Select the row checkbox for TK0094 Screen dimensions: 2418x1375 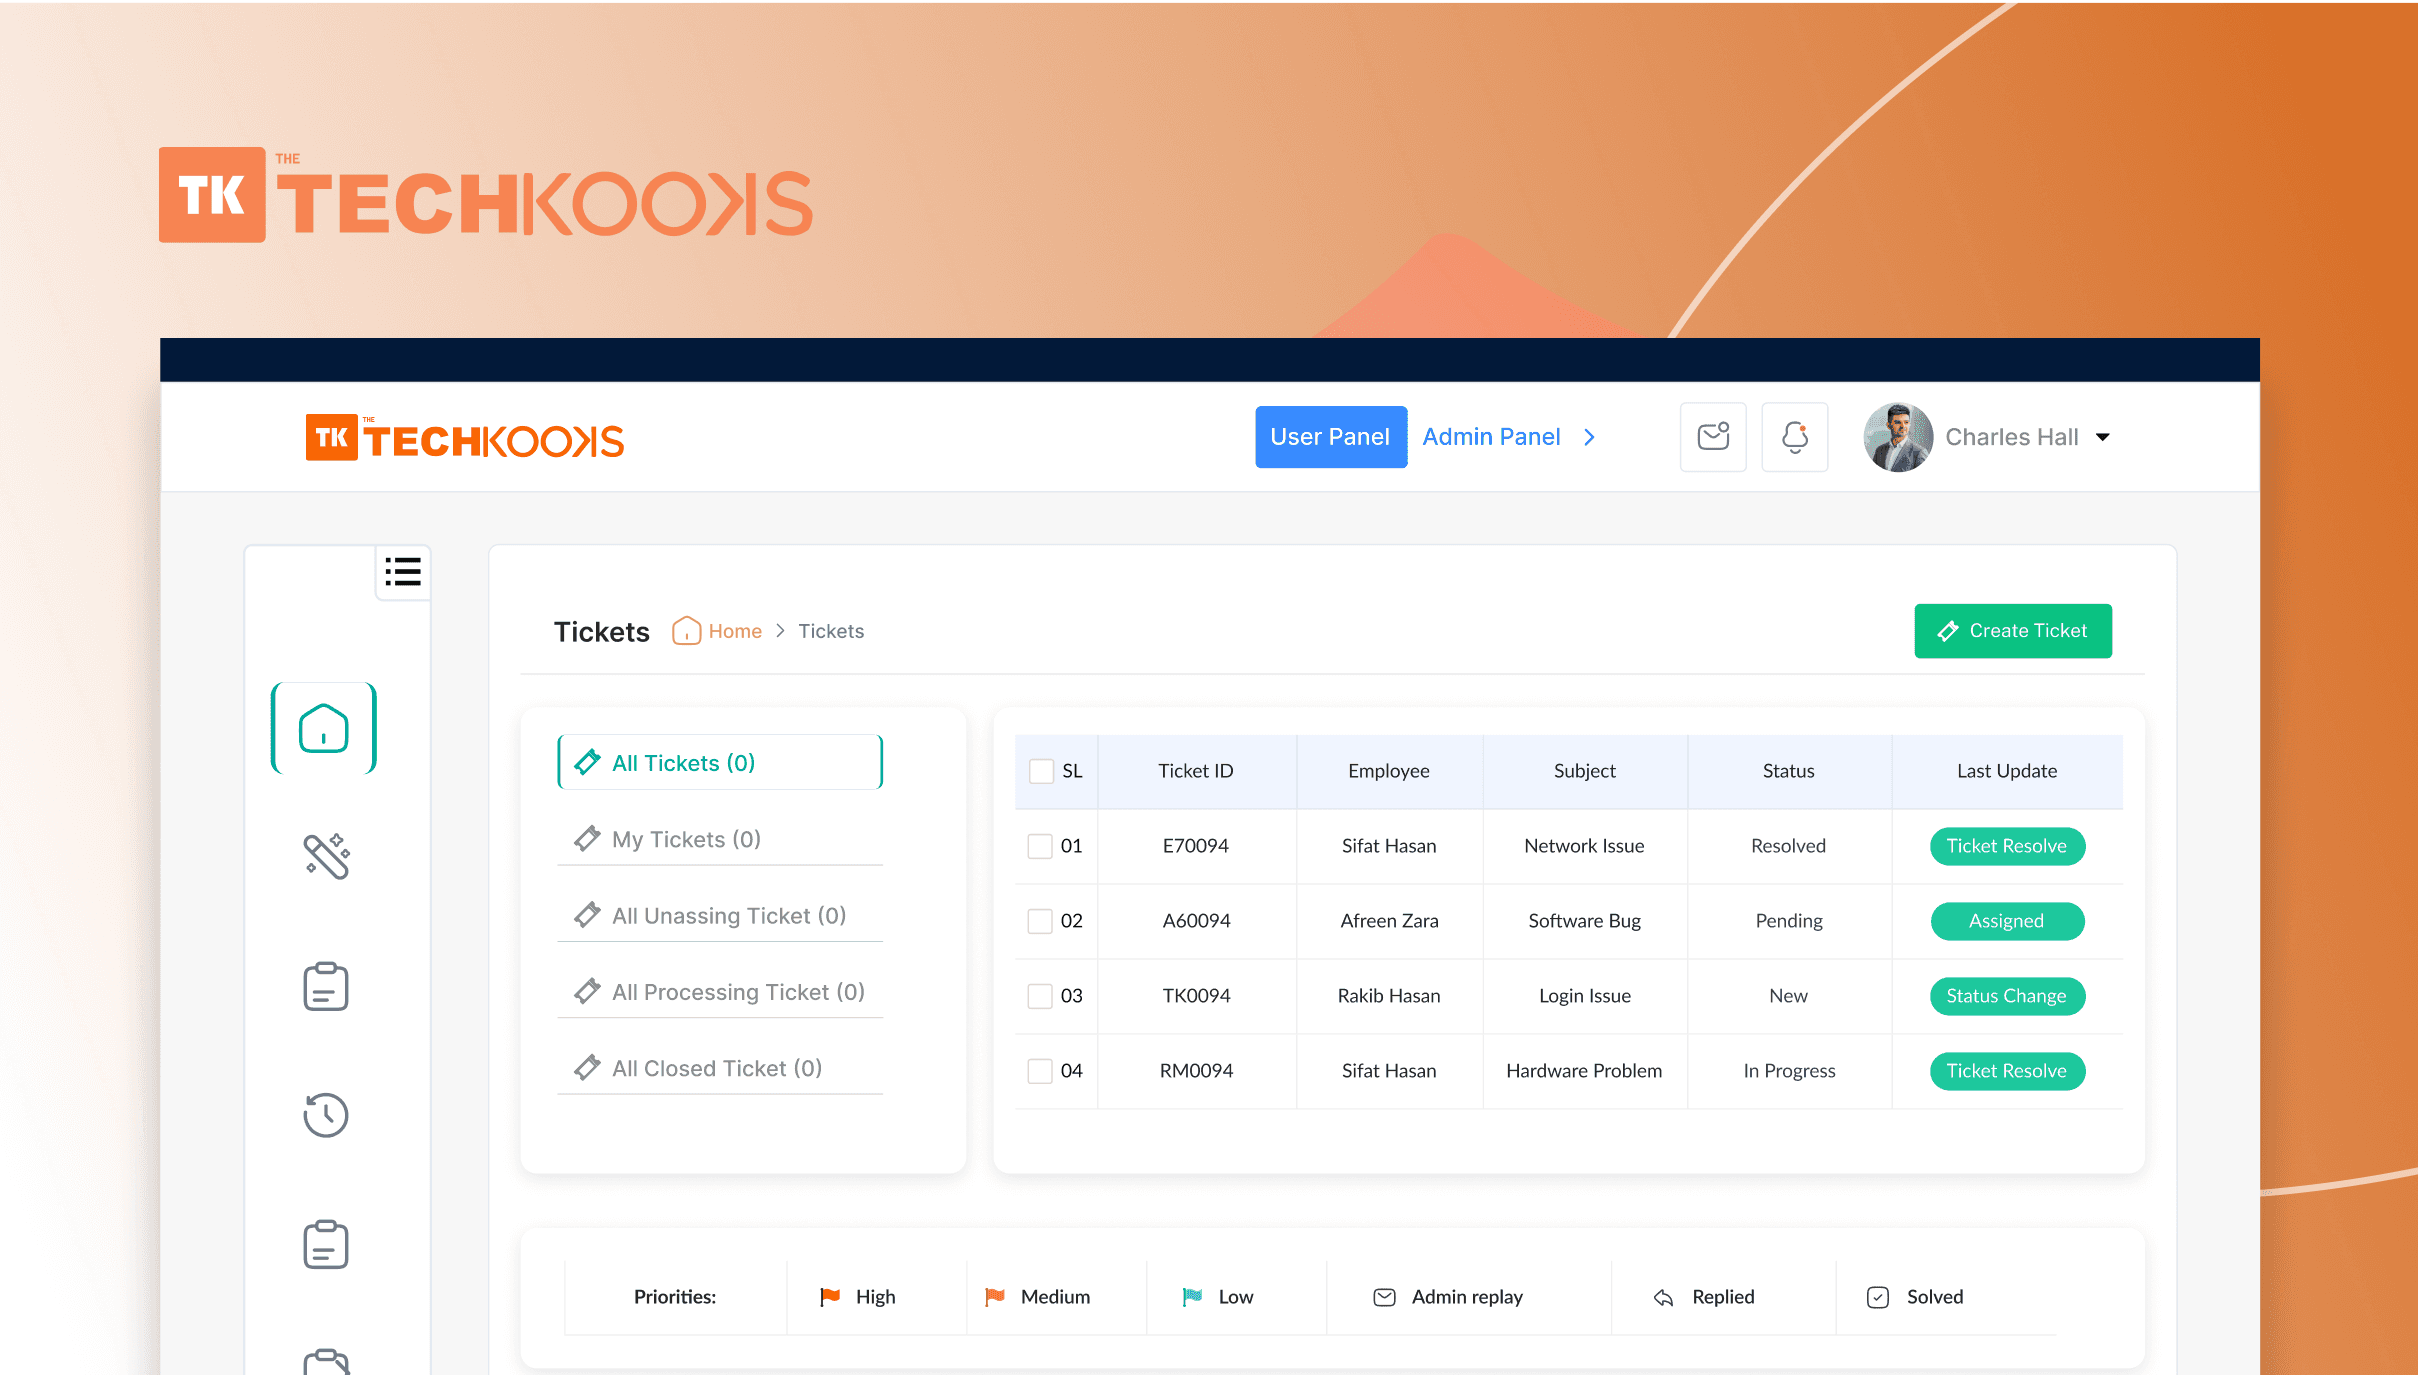pos(1040,996)
